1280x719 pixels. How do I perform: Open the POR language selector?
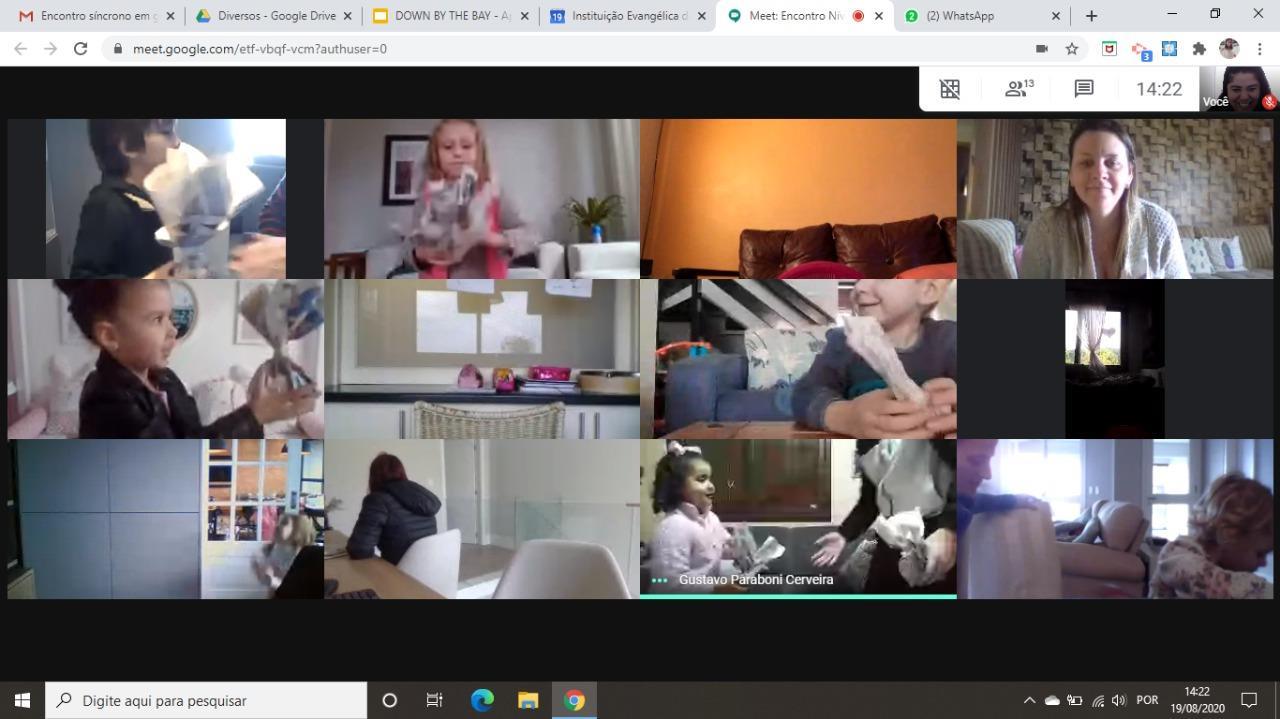point(1146,700)
